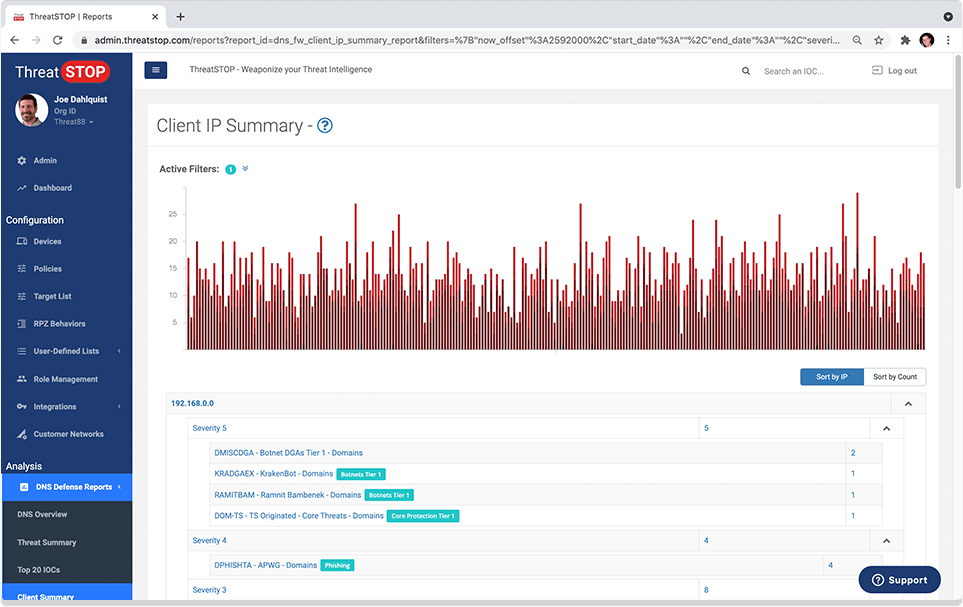963x607 pixels.
Task: Click the Core Protection Tier 1 tag badge
Action: click(x=423, y=516)
